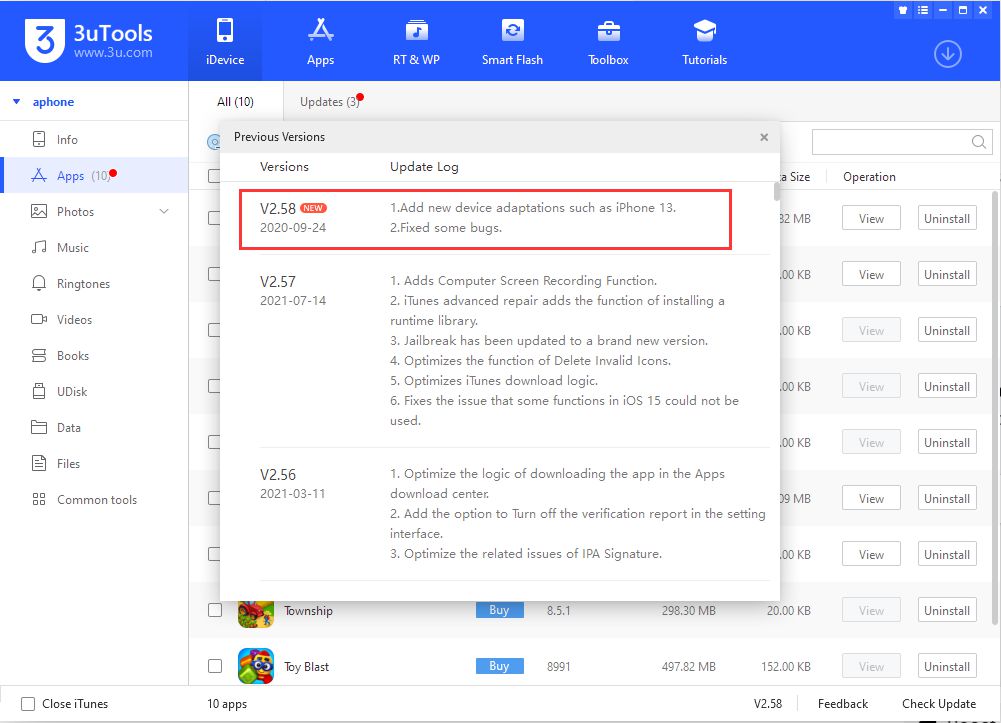Open Books in the sidebar
The image size is (1001, 723).
tap(94, 355)
